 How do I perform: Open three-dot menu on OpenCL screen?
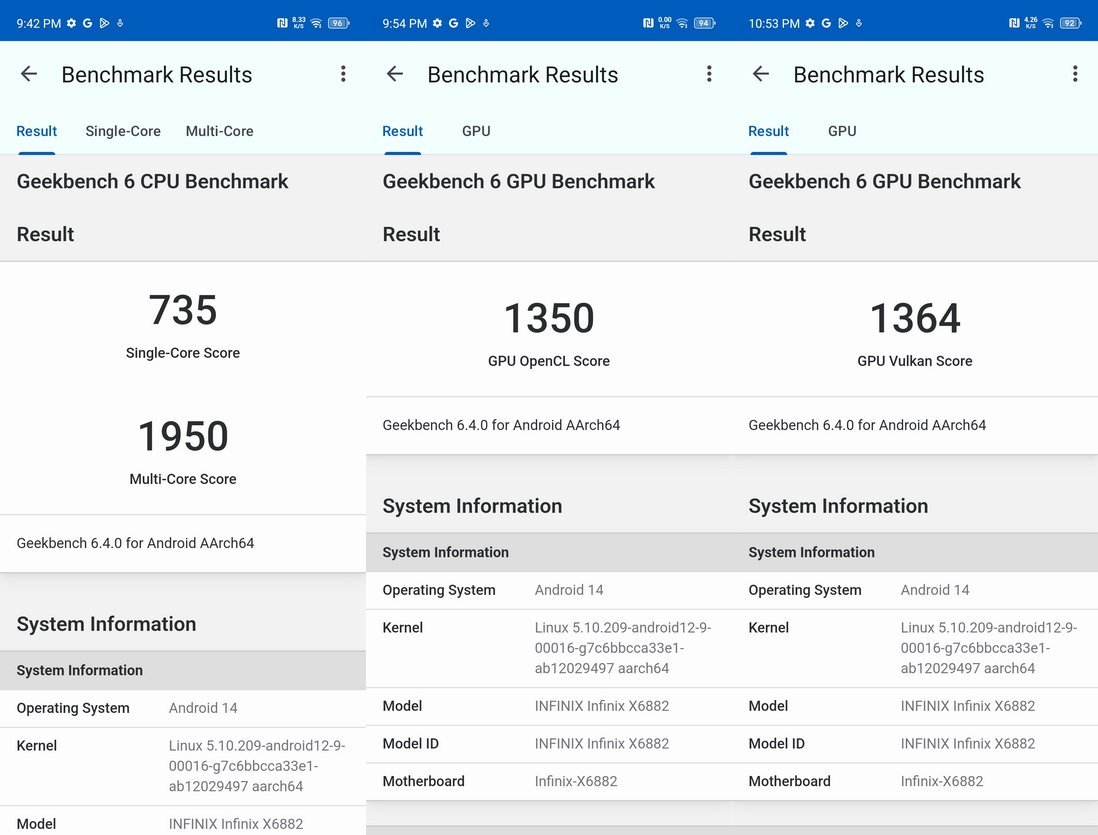coord(709,74)
